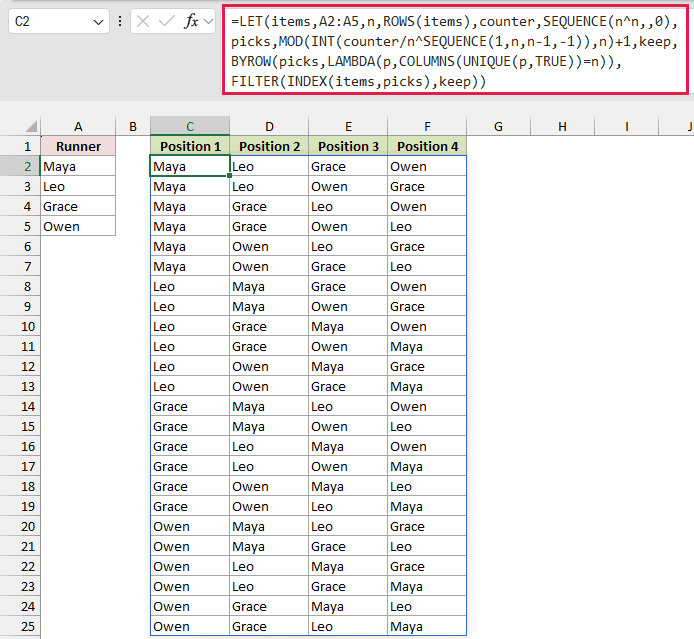This screenshot has height=639, width=694.
Task: Click the three-dot formula bar handle
Action: point(120,21)
